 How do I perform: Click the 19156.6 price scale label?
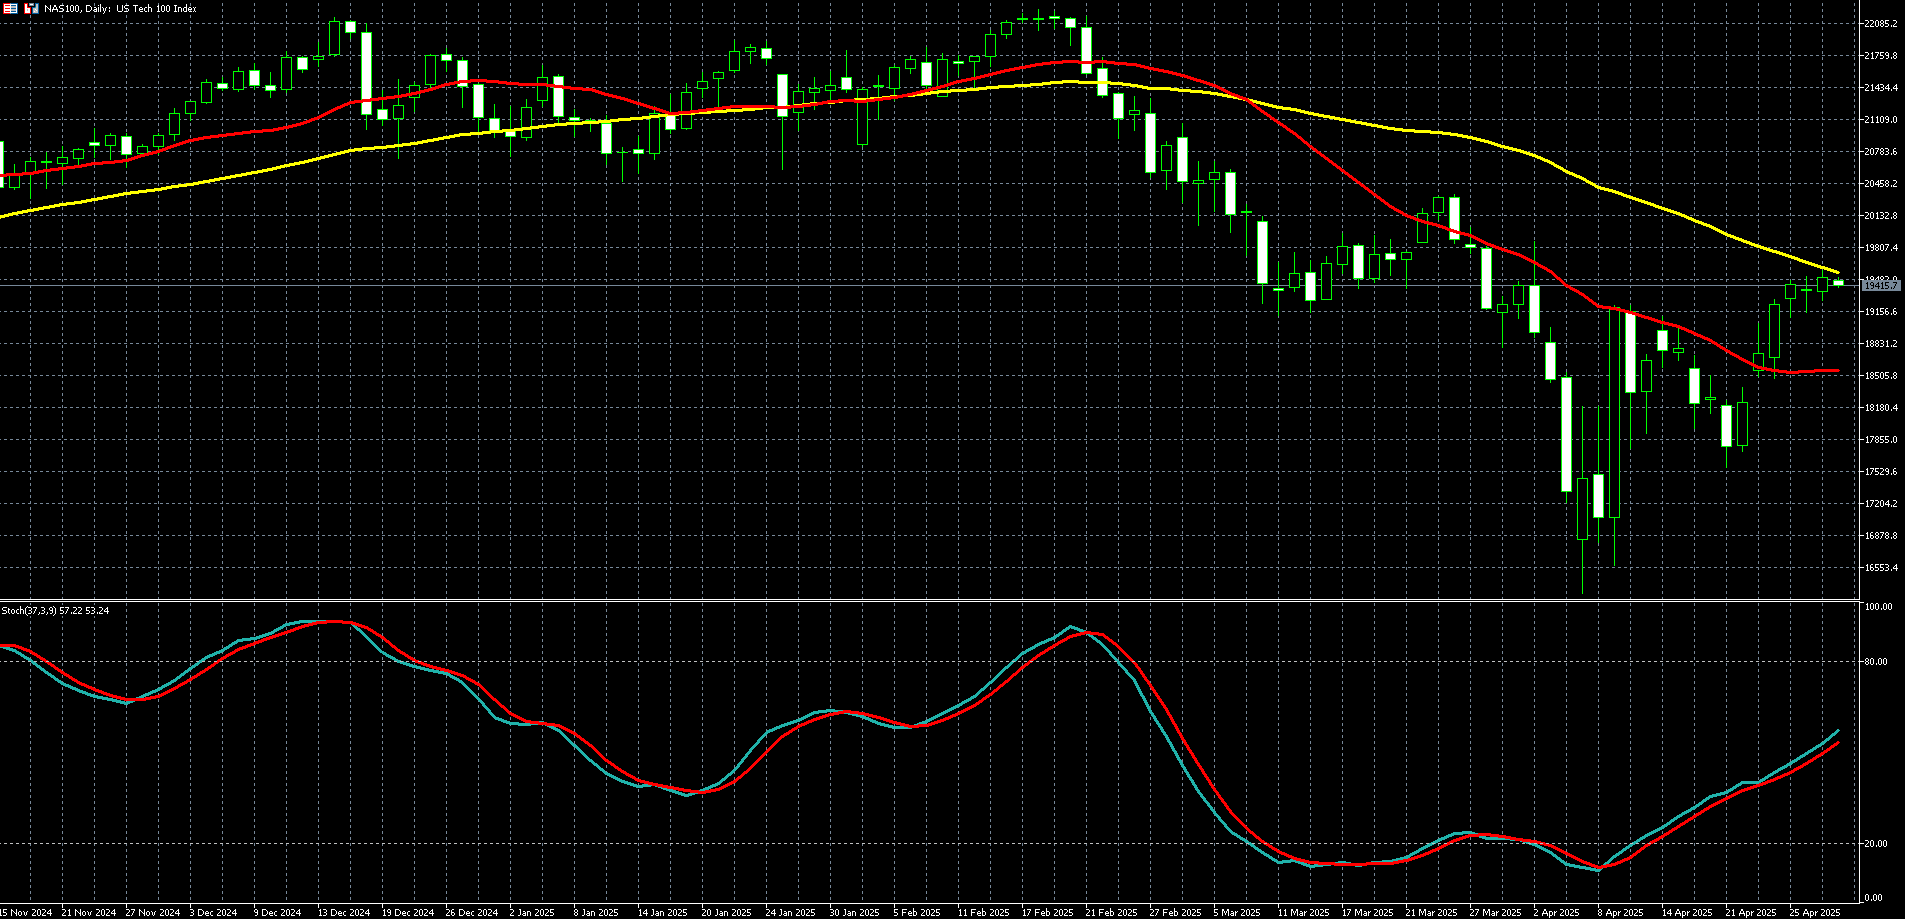click(x=1881, y=312)
